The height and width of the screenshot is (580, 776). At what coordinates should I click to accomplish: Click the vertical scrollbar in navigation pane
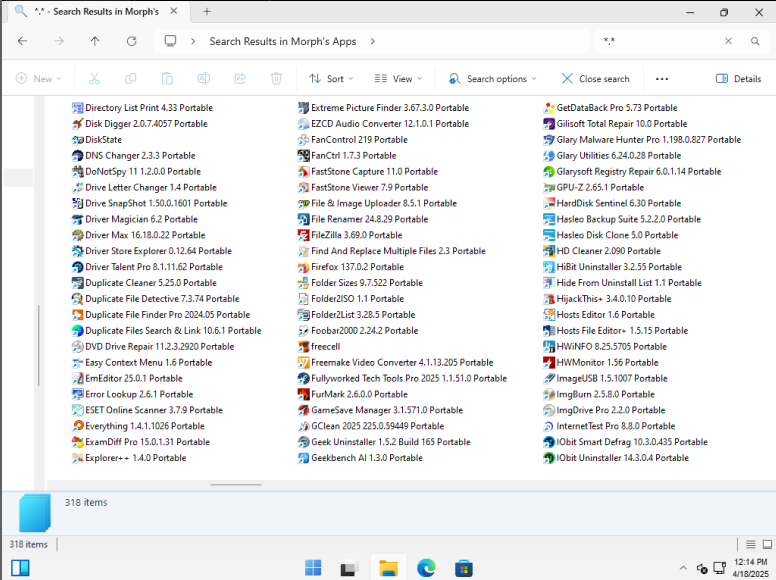[39, 345]
